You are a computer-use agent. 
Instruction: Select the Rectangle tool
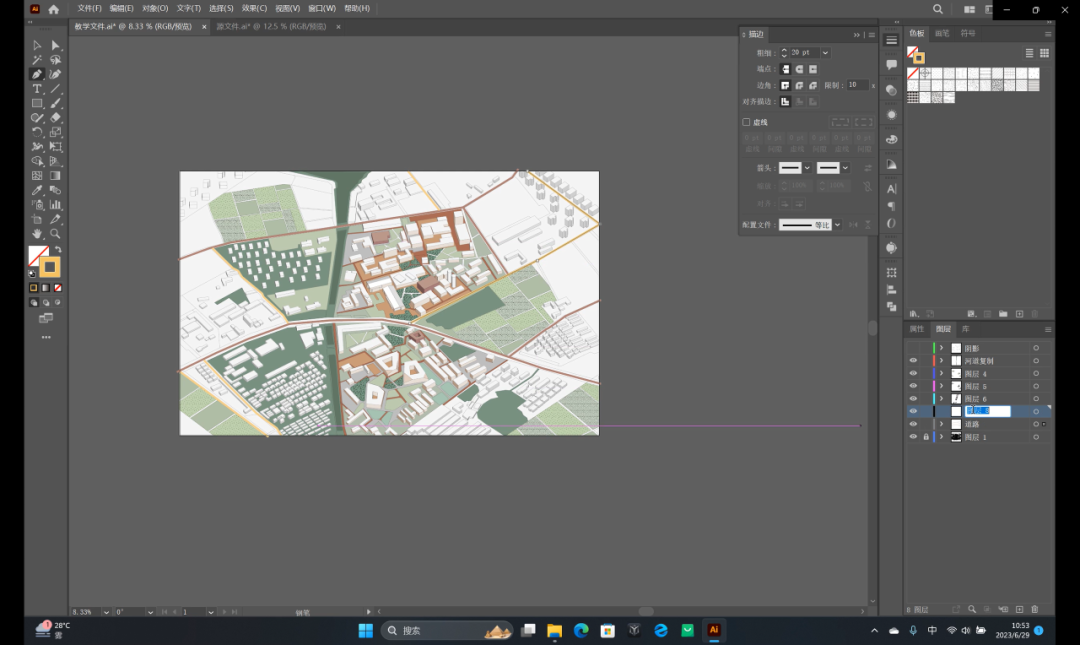37,103
